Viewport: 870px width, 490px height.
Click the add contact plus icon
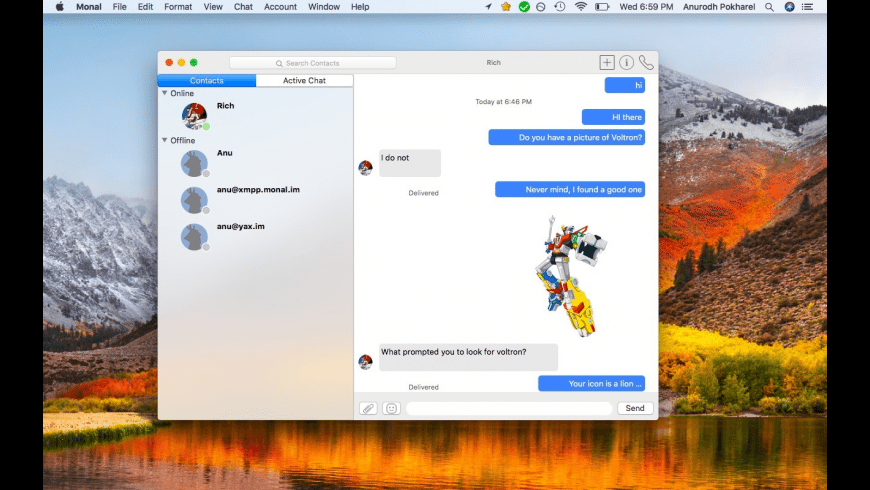click(606, 62)
